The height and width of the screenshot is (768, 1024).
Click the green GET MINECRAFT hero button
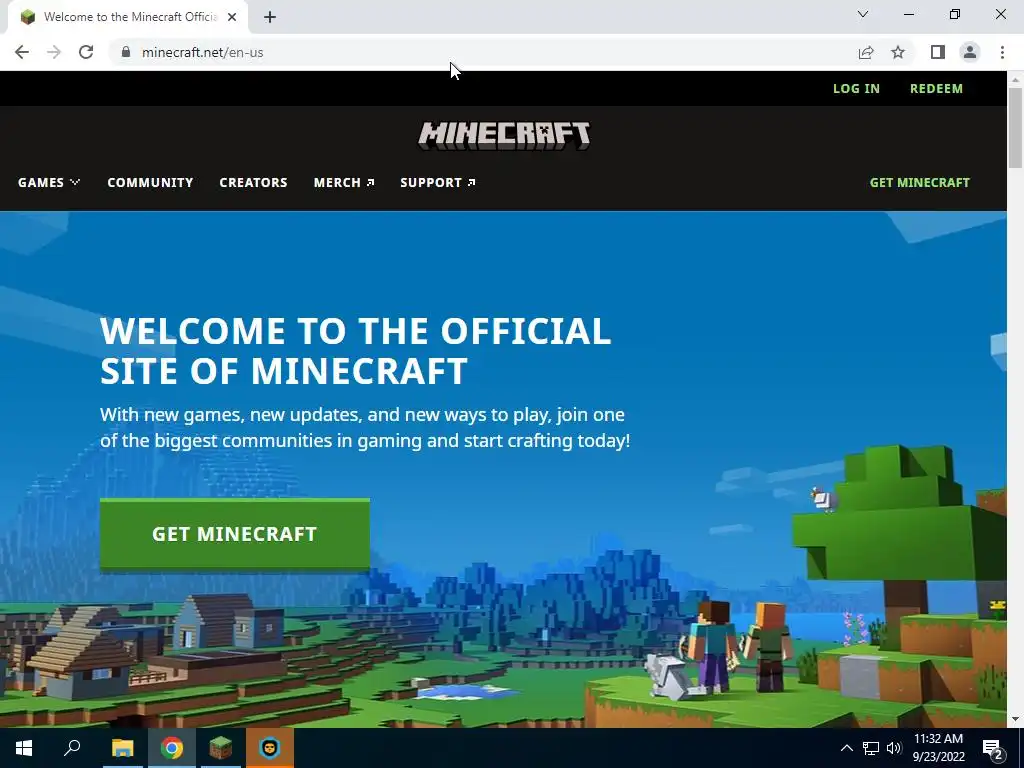[235, 534]
